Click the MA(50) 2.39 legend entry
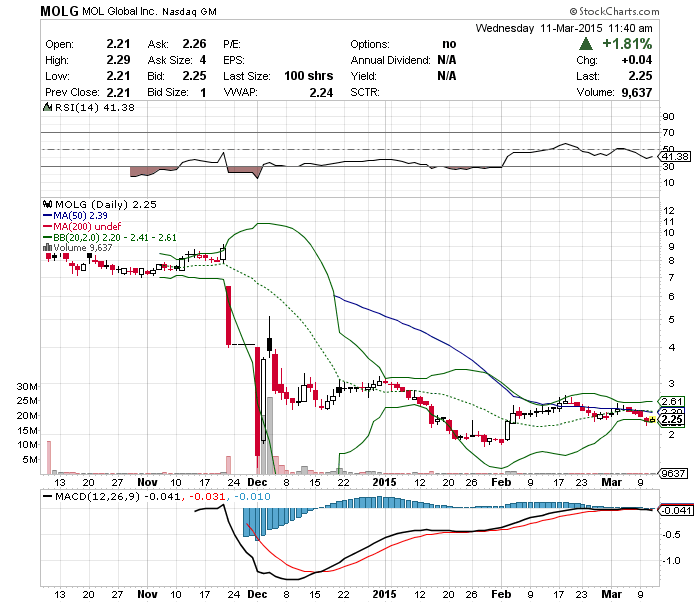The width and height of the screenshot is (700, 603). coord(80,216)
